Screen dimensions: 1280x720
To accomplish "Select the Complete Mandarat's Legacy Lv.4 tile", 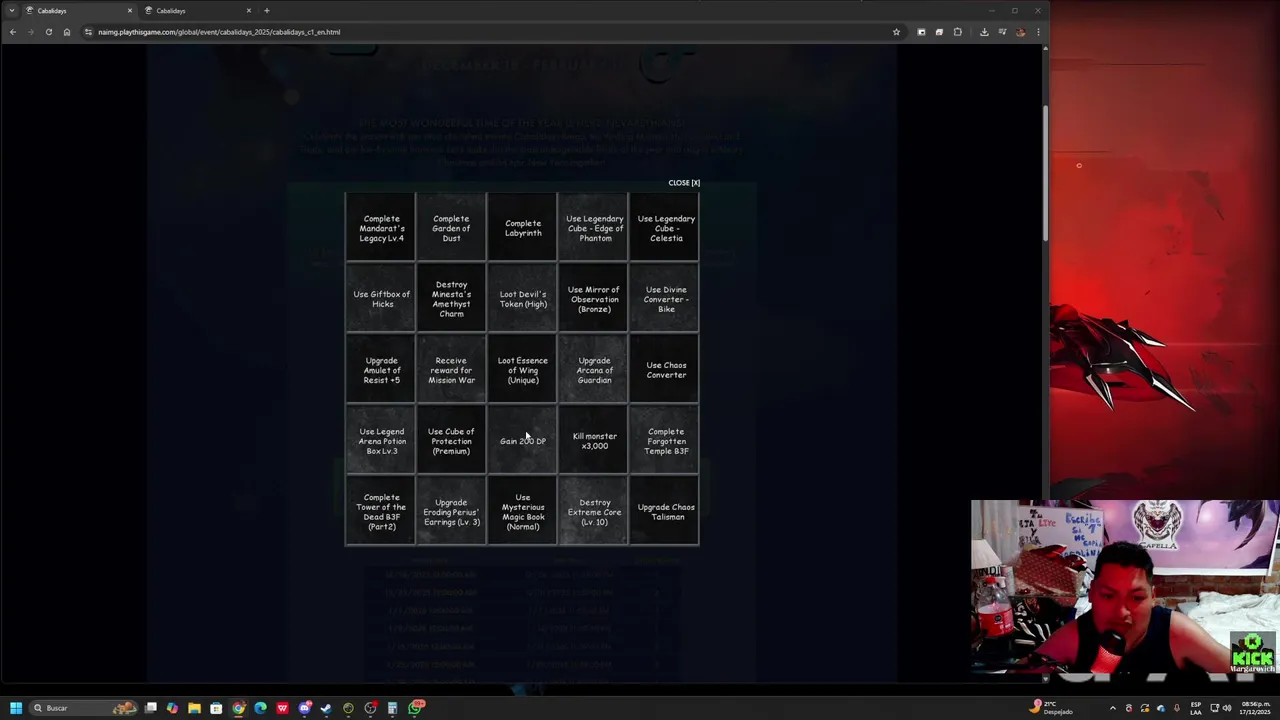I will pyautogui.click(x=381, y=228).
